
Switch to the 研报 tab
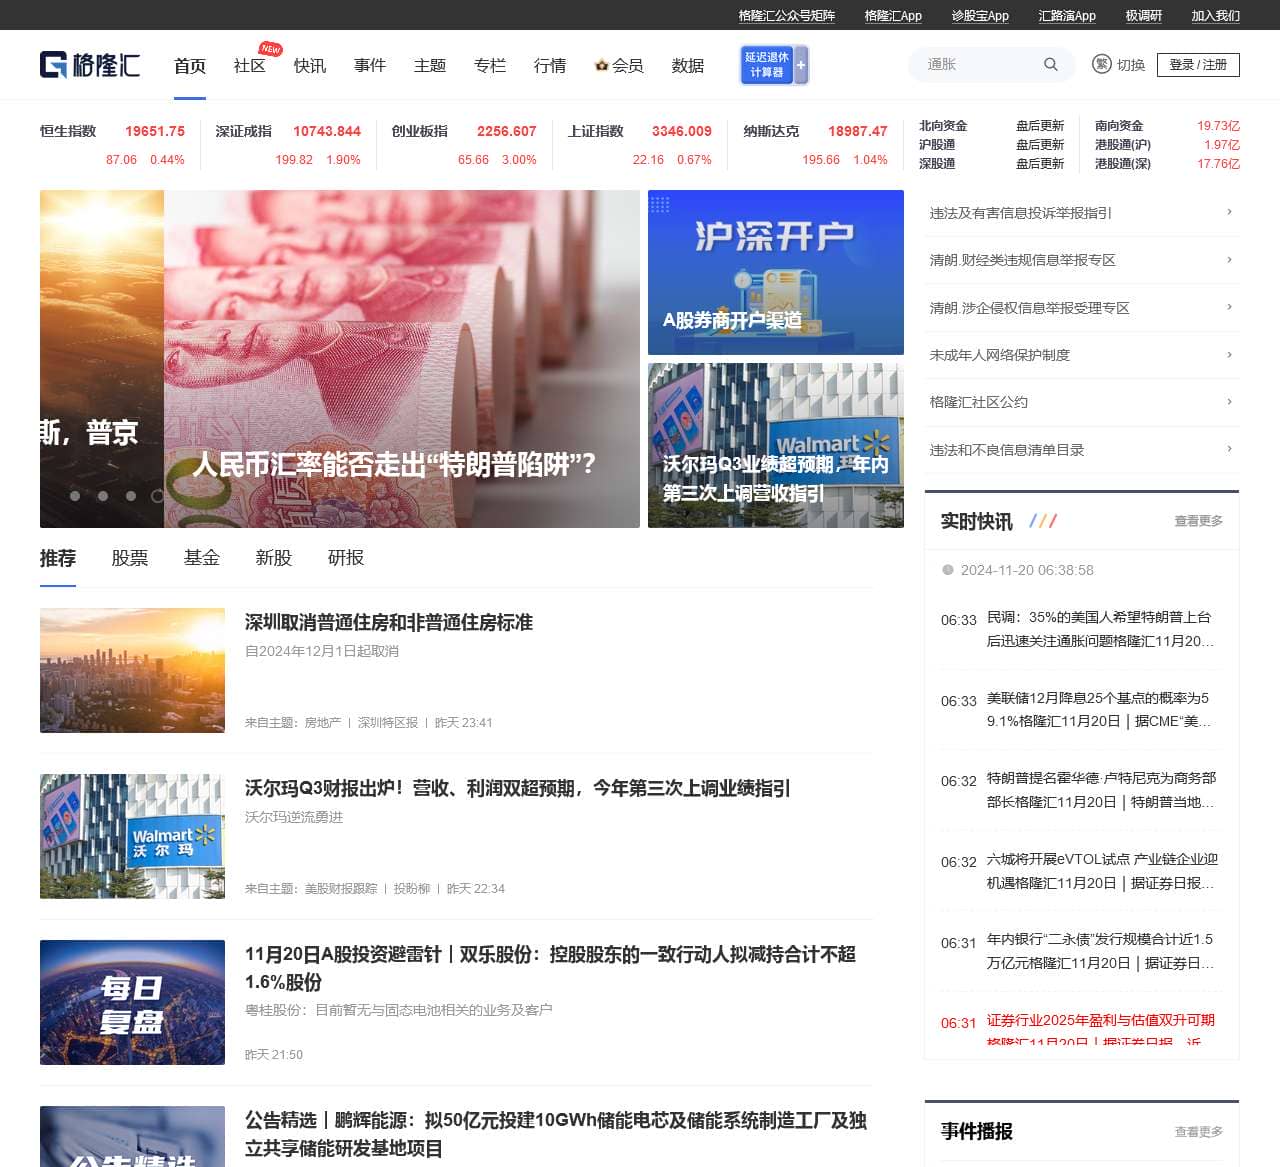(345, 558)
